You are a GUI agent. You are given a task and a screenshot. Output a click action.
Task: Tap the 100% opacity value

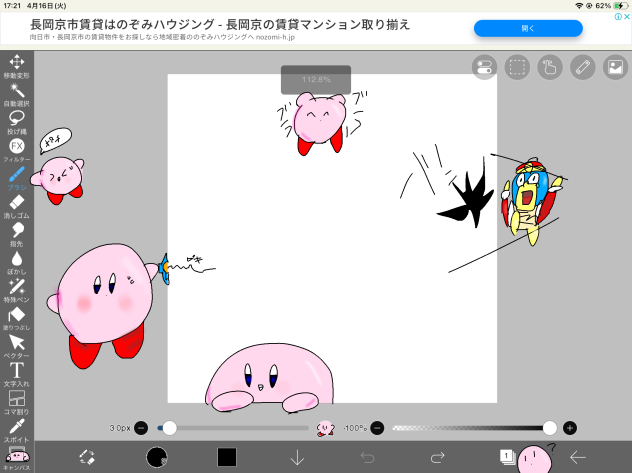click(355, 428)
